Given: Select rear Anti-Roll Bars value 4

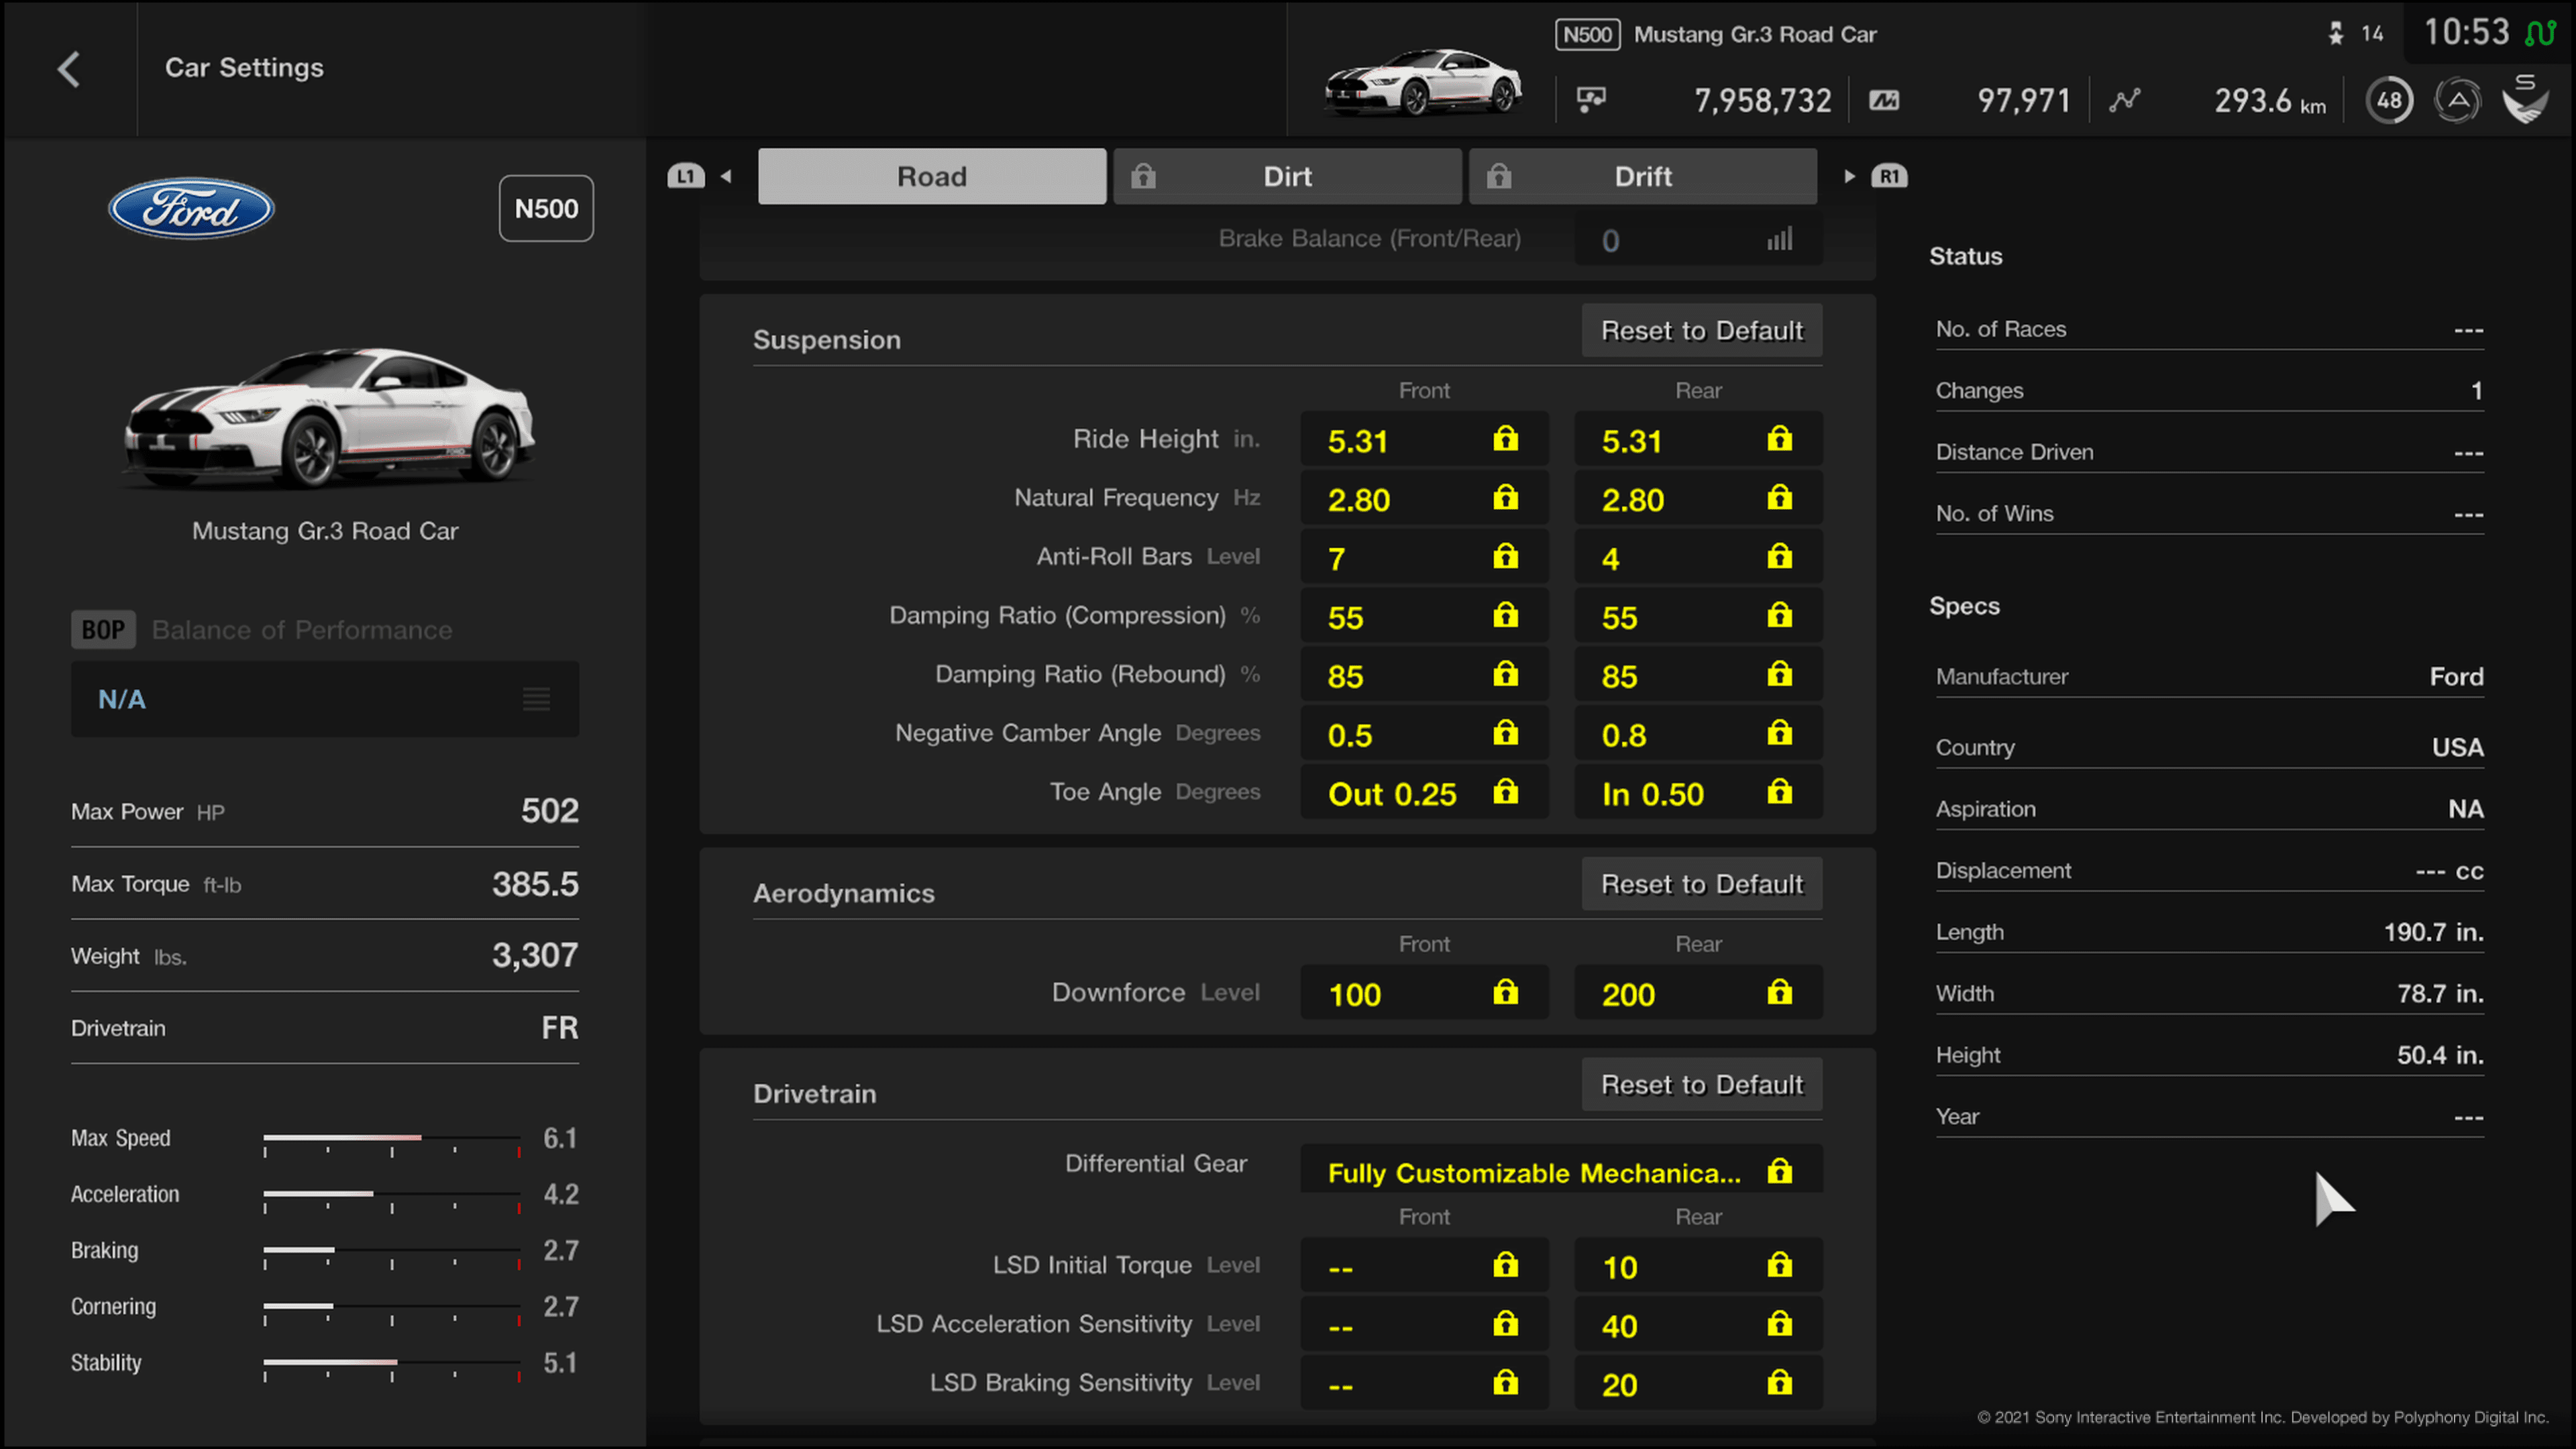Looking at the screenshot, I should point(1698,557).
